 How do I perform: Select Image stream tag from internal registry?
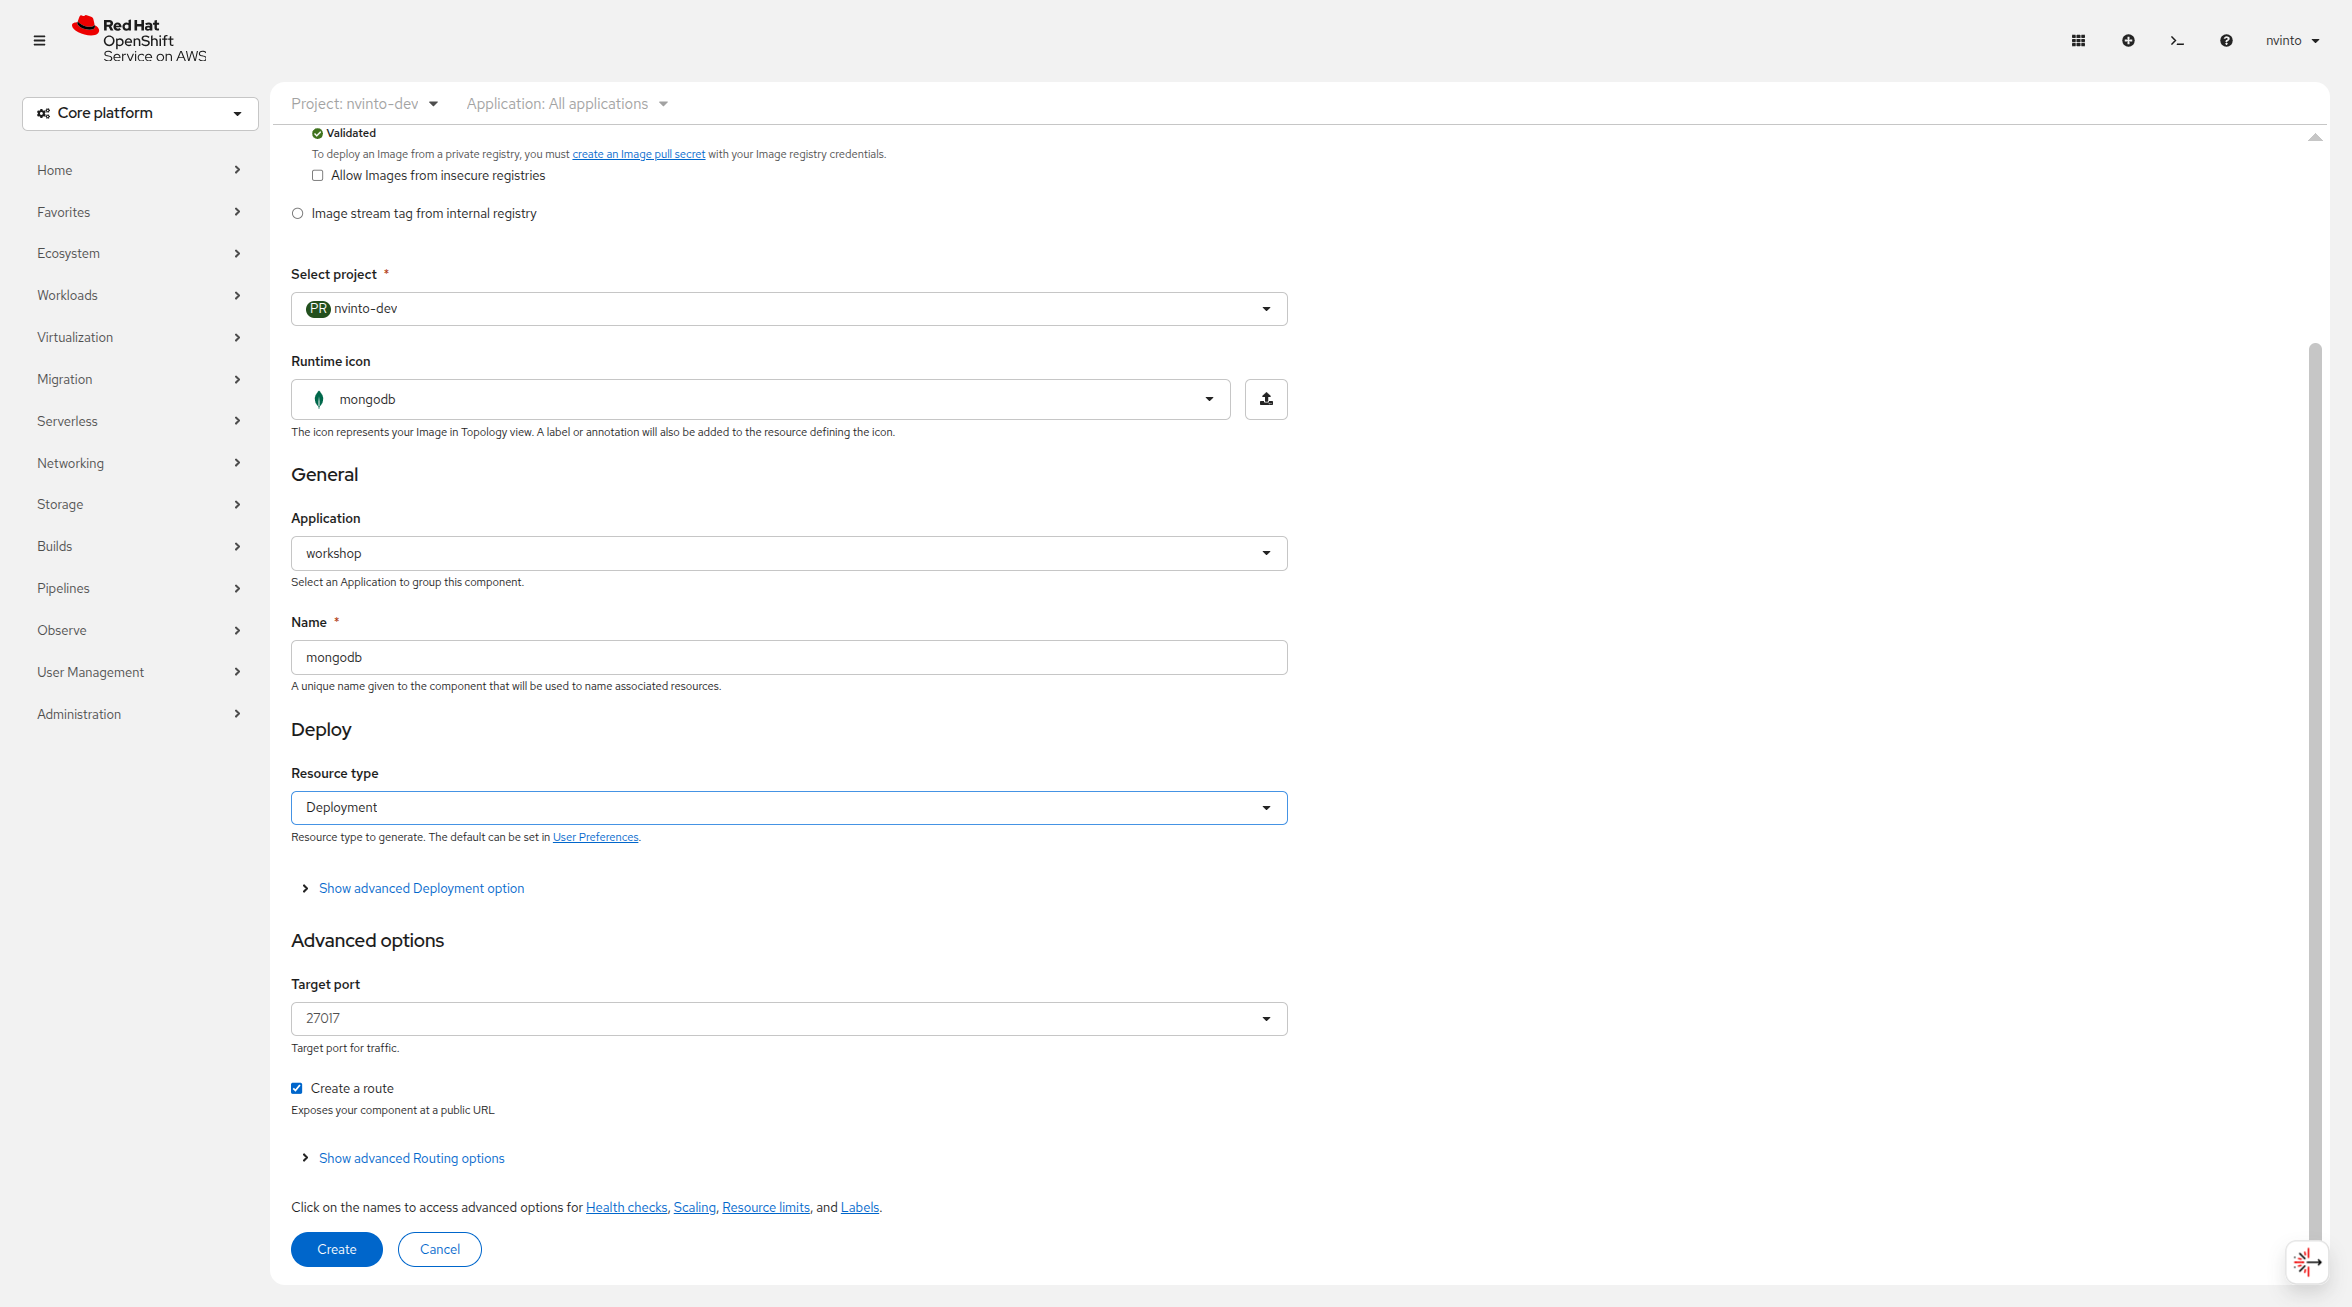point(297,214)
